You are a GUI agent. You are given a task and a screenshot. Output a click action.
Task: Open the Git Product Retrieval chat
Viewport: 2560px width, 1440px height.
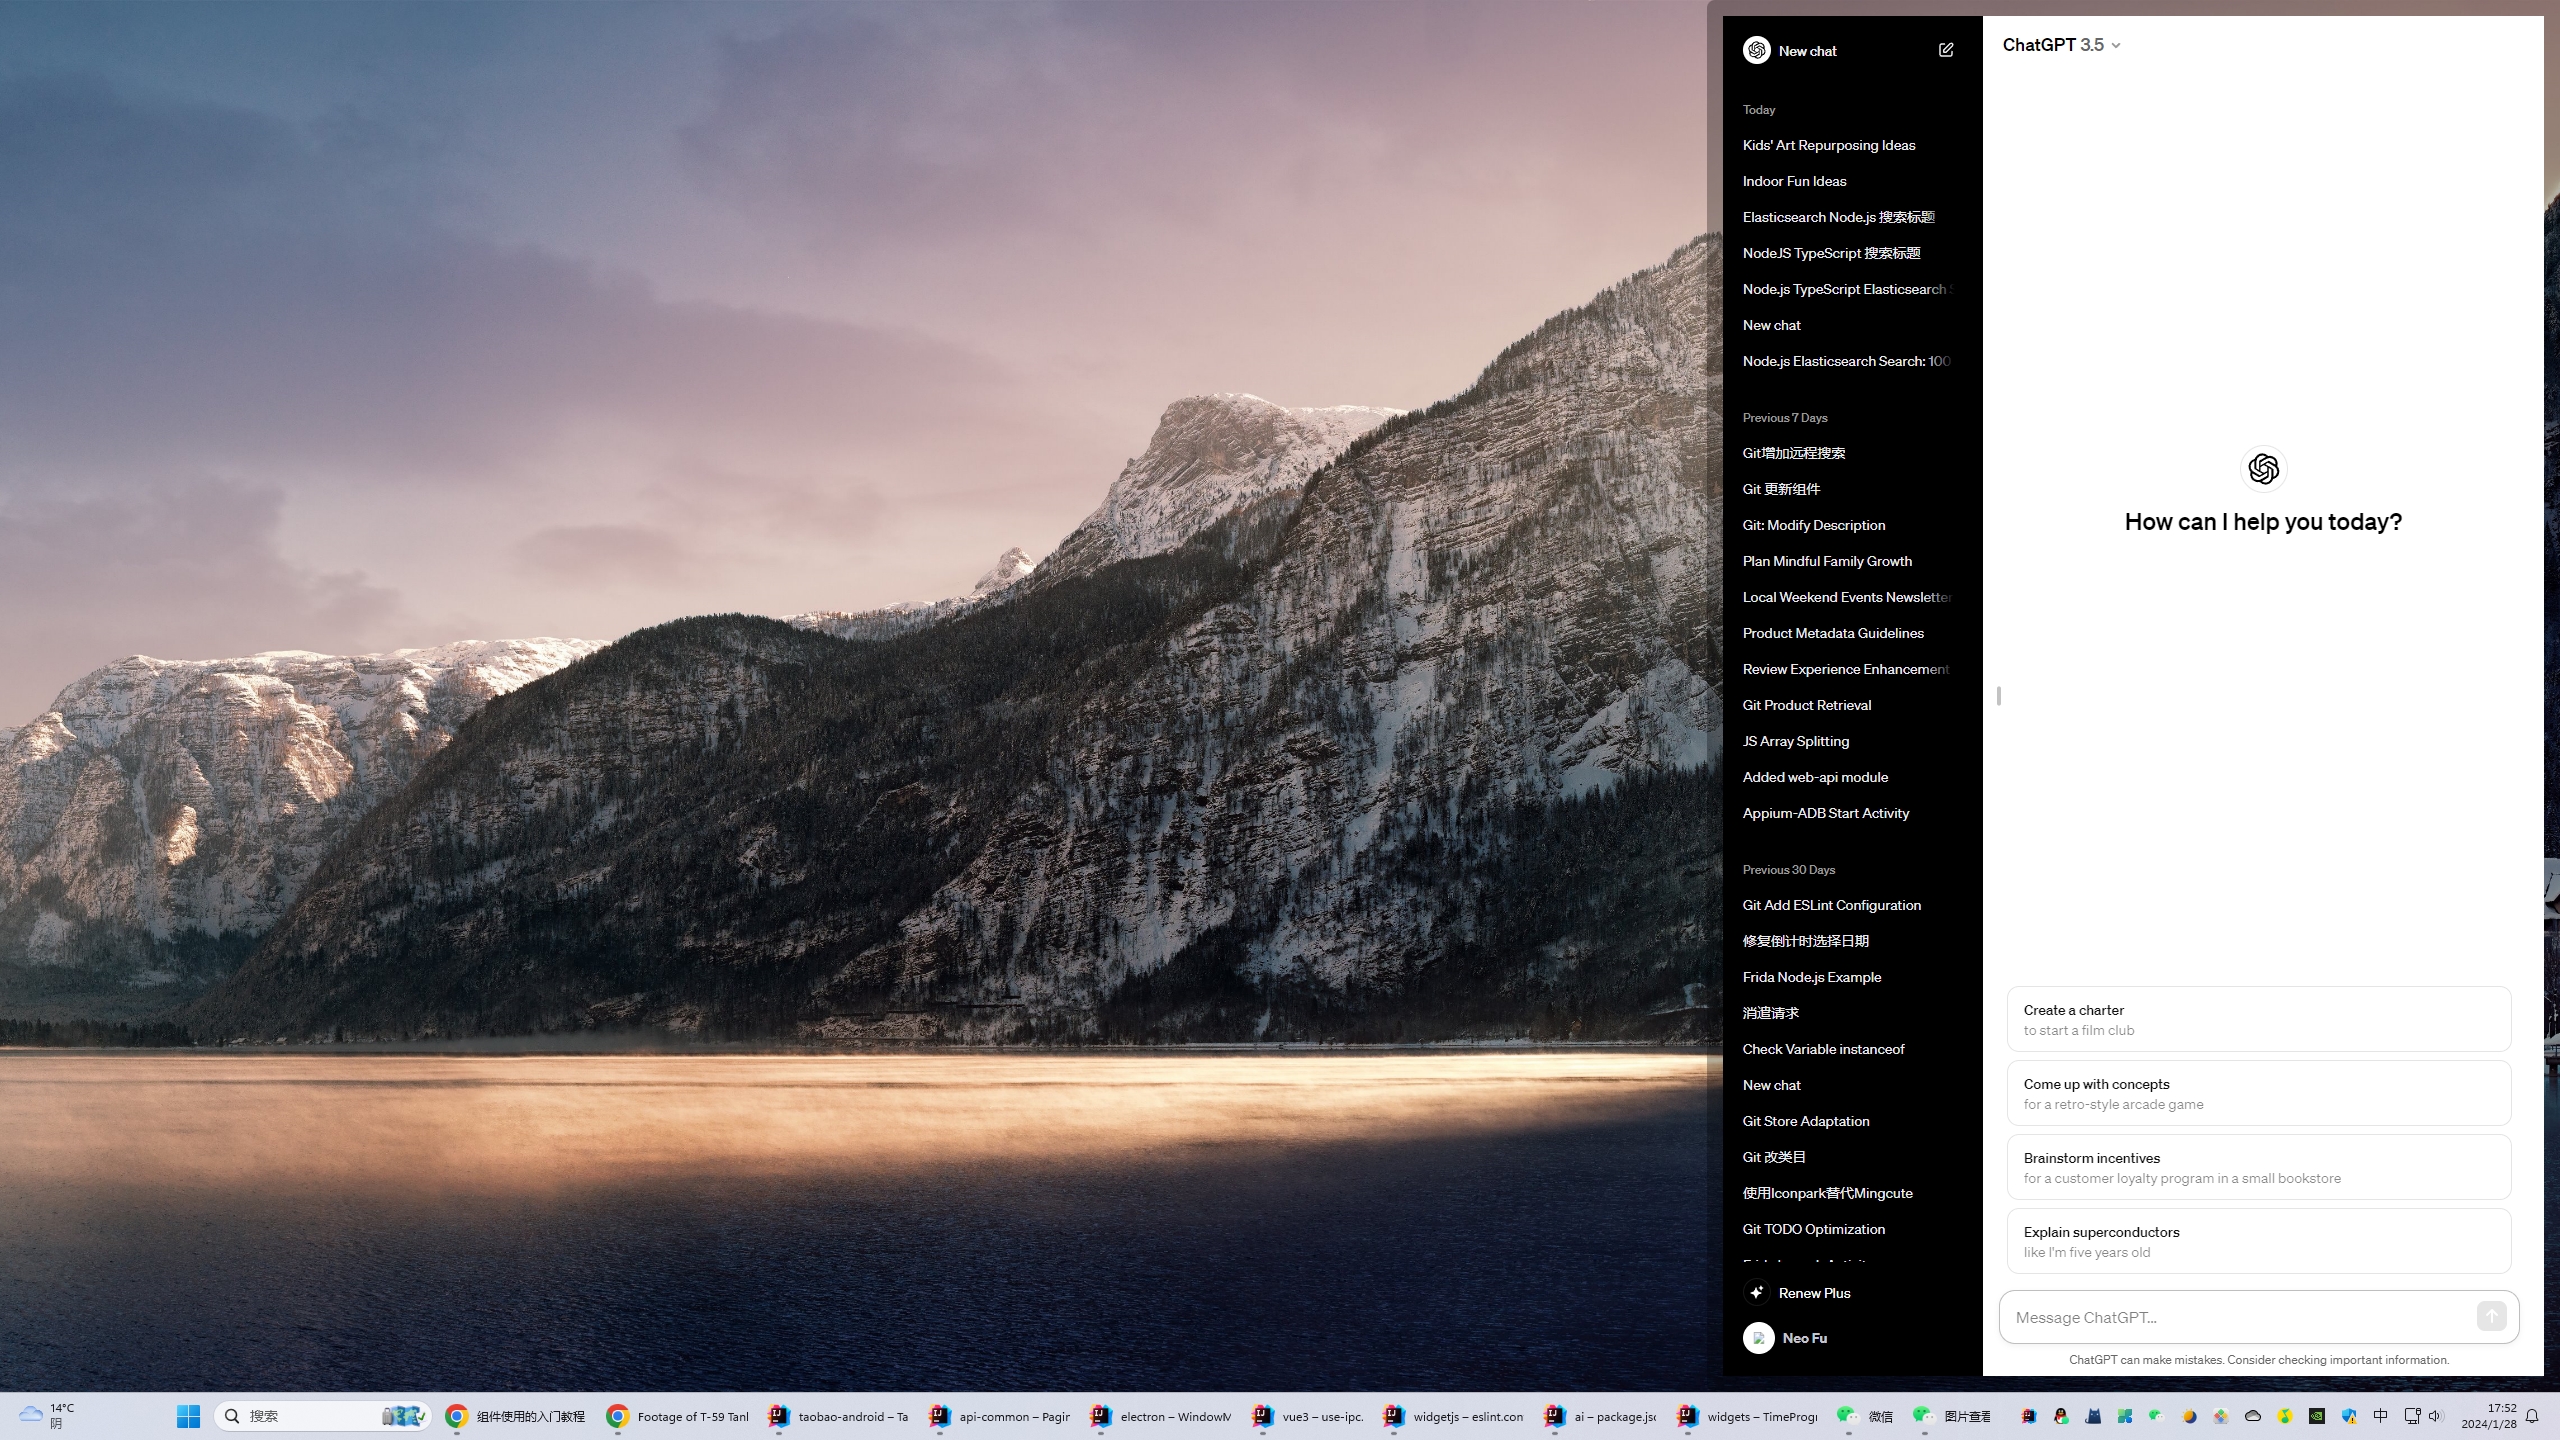click(x=1806, y=705)
